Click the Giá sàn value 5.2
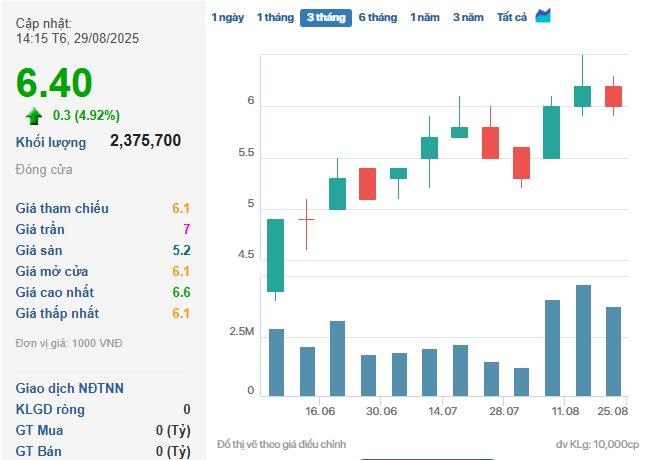Viewport: 667px width, 460px height. (x=181, y=251)
